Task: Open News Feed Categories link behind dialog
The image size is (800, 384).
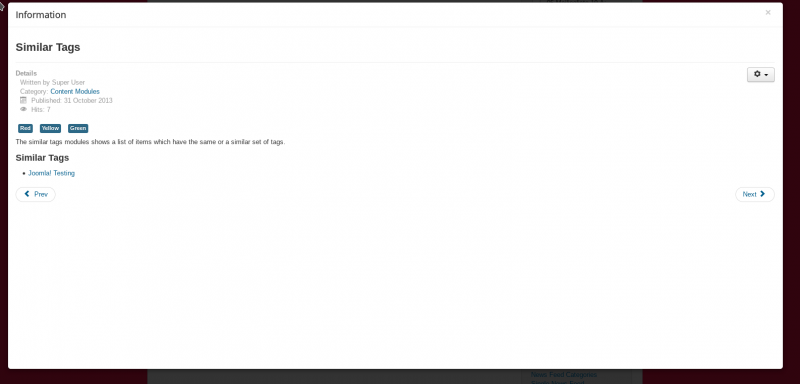Action: click(x=564, y=375)
